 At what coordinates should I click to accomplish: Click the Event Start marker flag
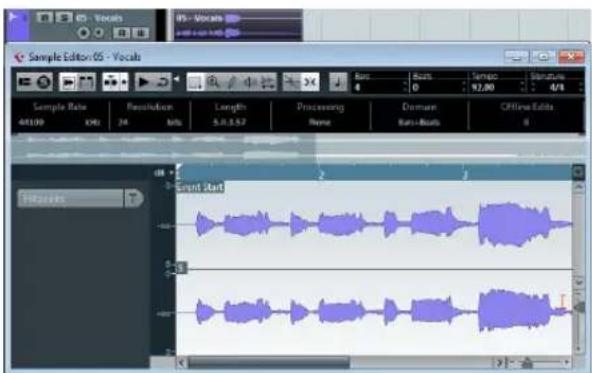pyautogui.click(x=200, y=187)
